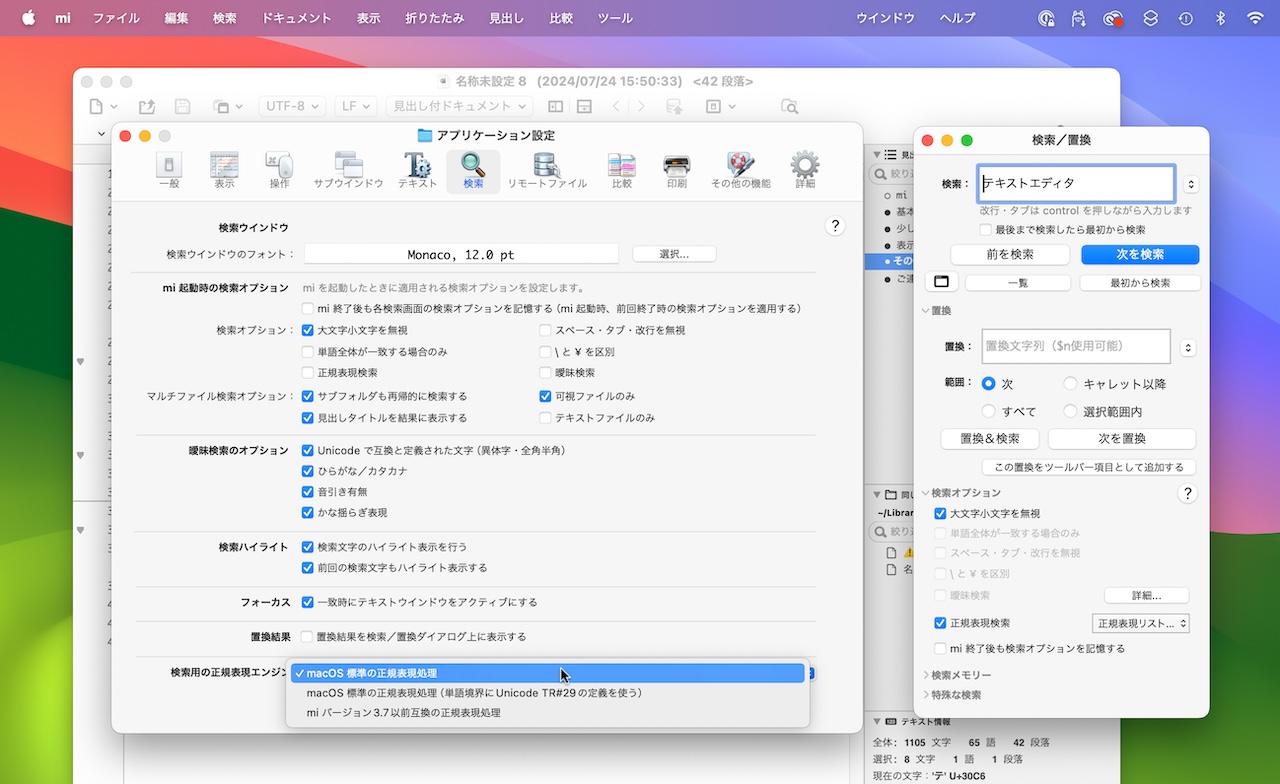Click the 詳細... button in search options
The width and height of the screenshot is (1280, 784).
[x=1147, y=595]
